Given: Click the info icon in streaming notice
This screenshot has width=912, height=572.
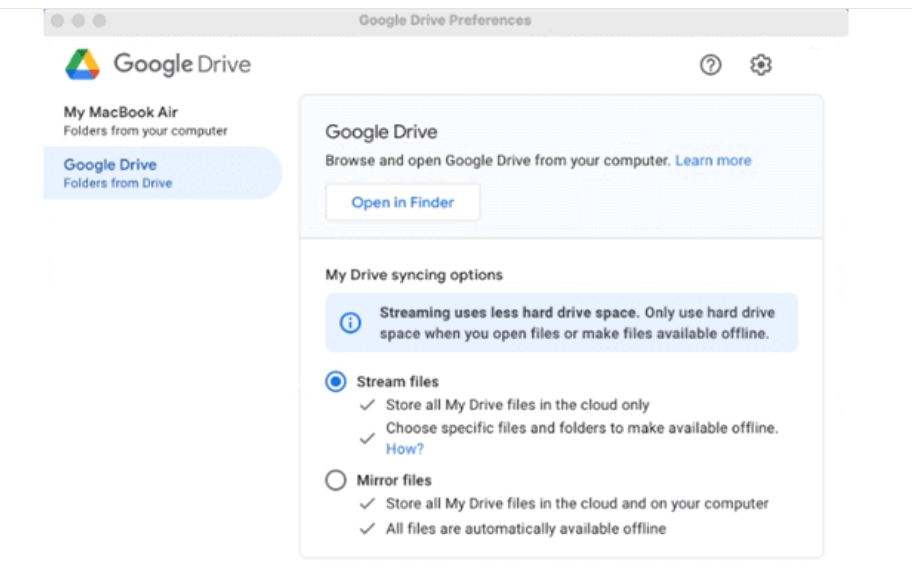Looking at the screenshot, I should [x=350, y=322].
